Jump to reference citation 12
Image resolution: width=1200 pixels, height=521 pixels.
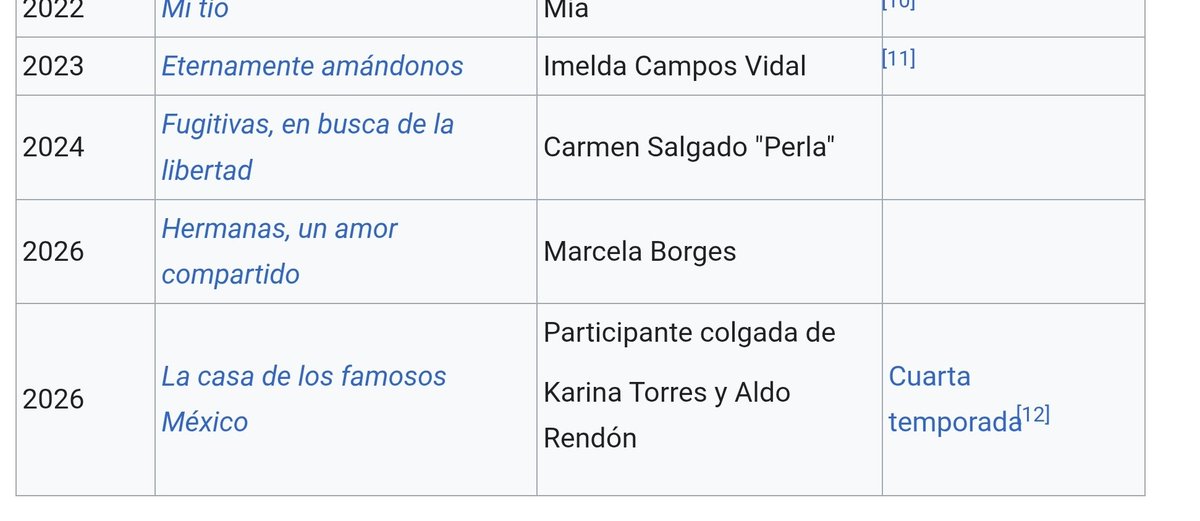(x=1033, y=414)
